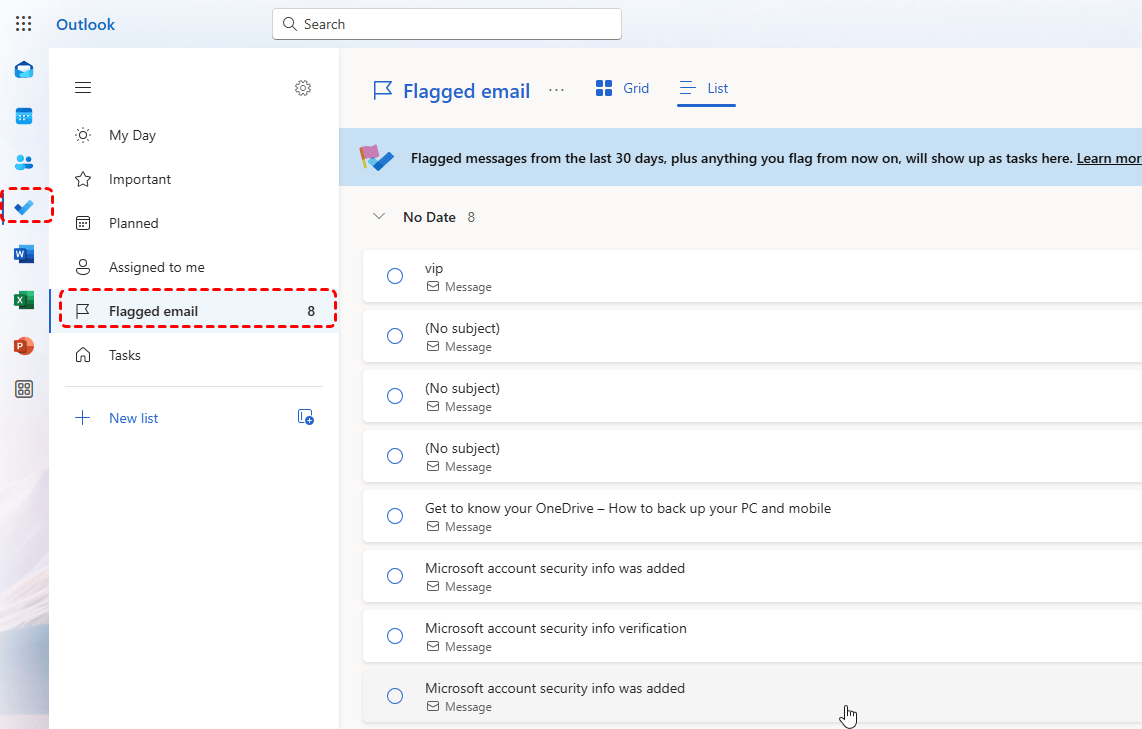Click the Outlook brand title
Viewport: 1142px width, 729px height.
[x=85, y=24]
